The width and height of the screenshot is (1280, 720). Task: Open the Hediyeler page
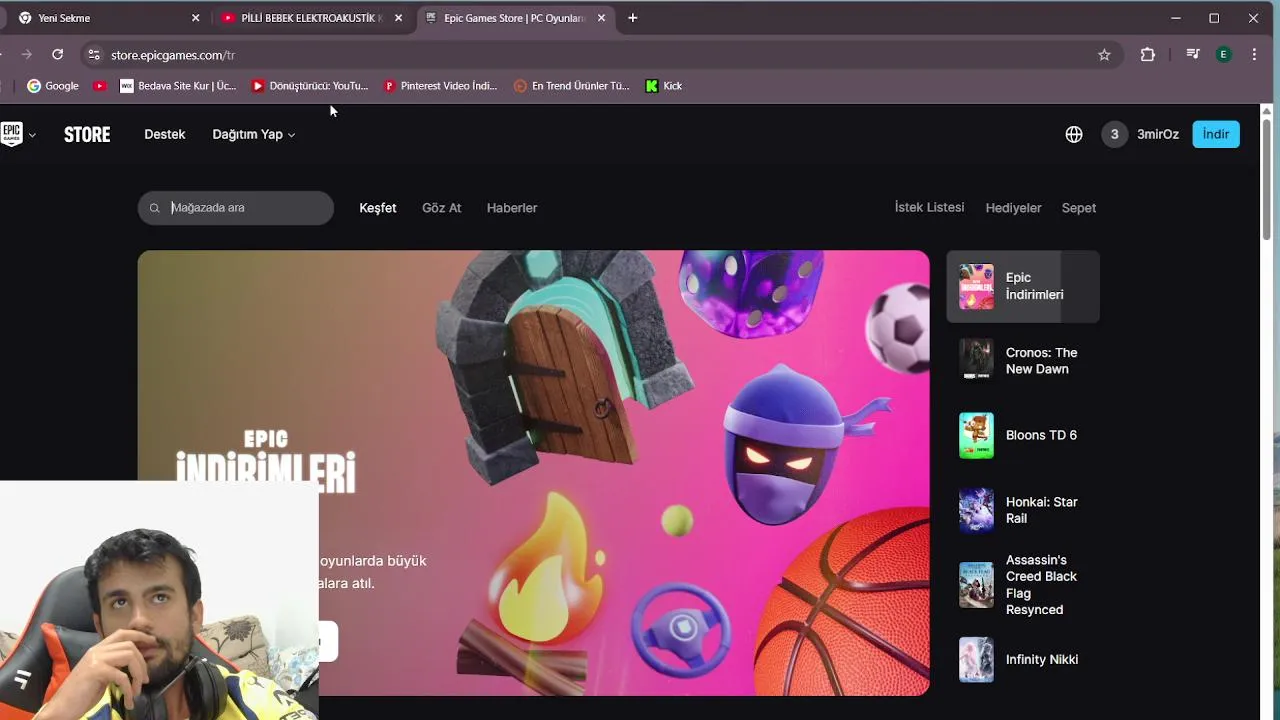[x=1013, y=208]
